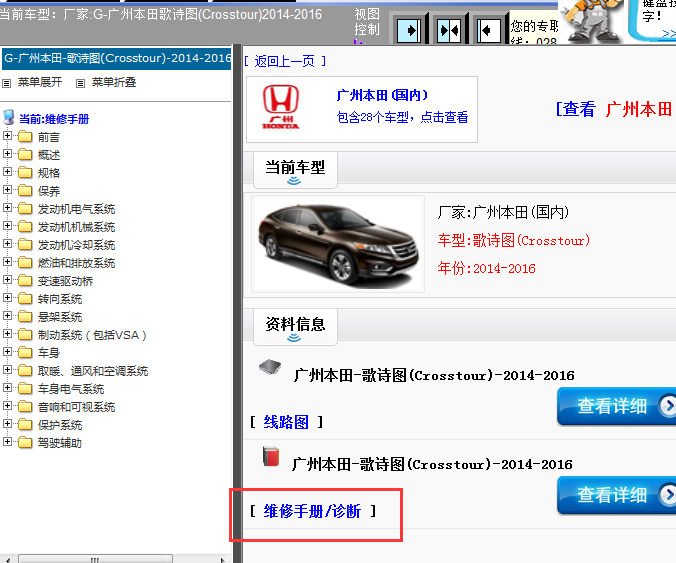
Task: Open the 变速驱动桥 folder label
Action: [65, 281]
